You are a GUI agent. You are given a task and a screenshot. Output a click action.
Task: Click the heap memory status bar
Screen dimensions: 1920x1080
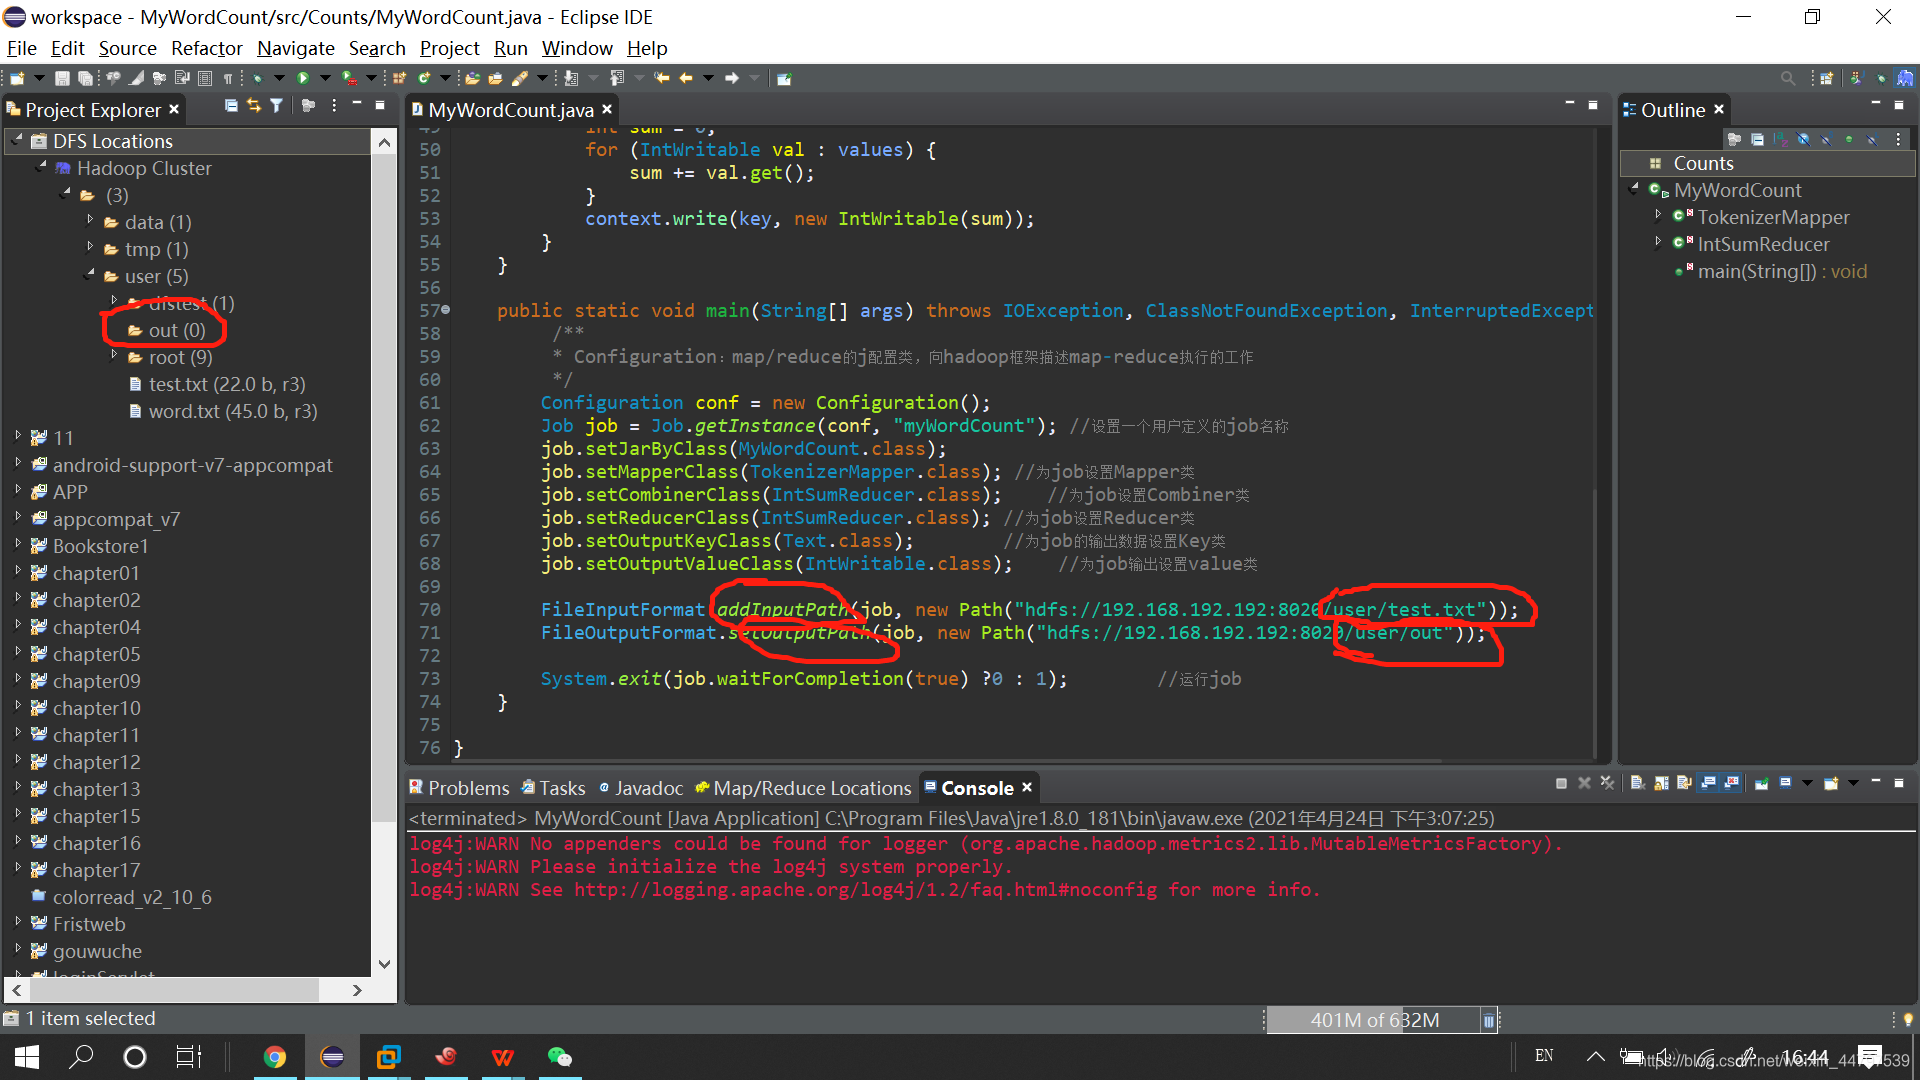1374,1020
